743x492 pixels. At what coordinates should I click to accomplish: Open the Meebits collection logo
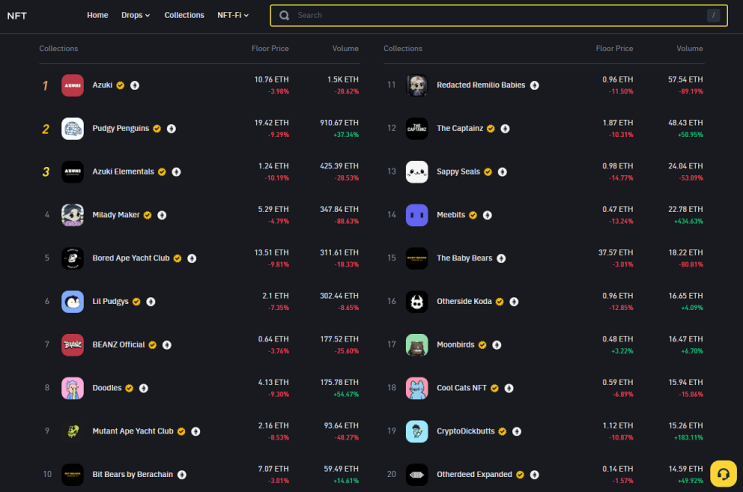point(417,215)
